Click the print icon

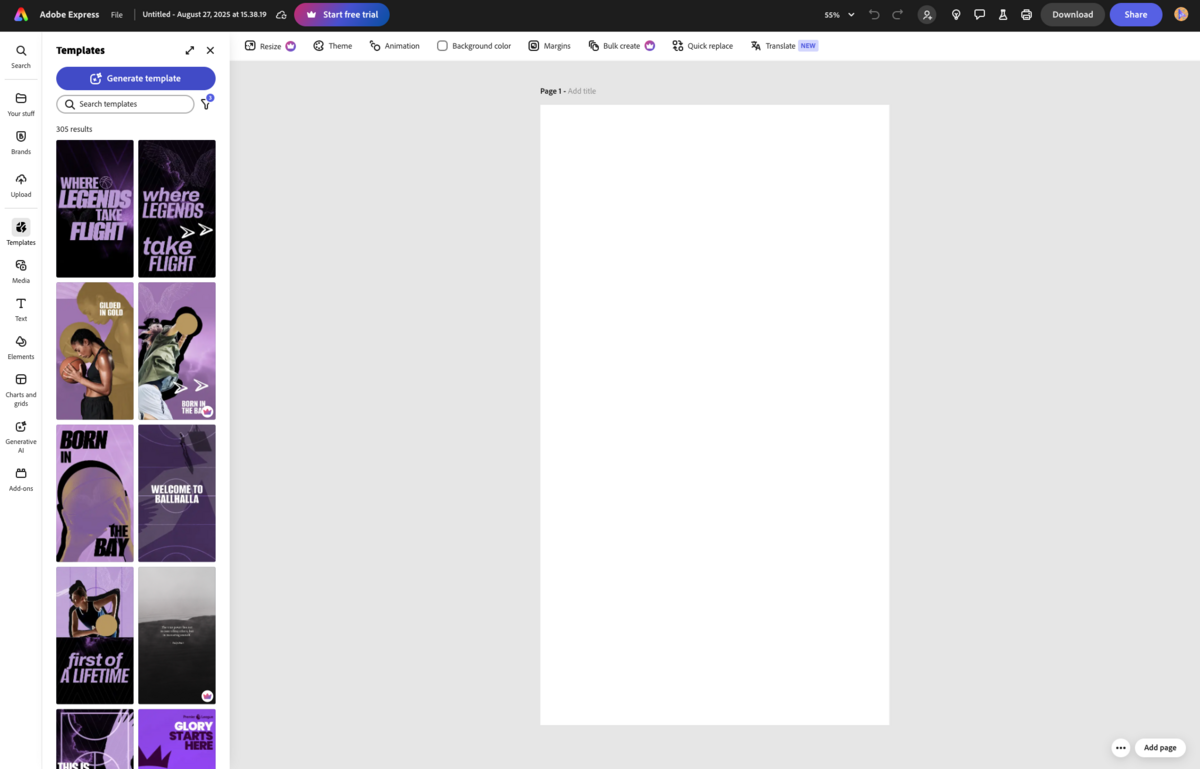pos(1026,15)
